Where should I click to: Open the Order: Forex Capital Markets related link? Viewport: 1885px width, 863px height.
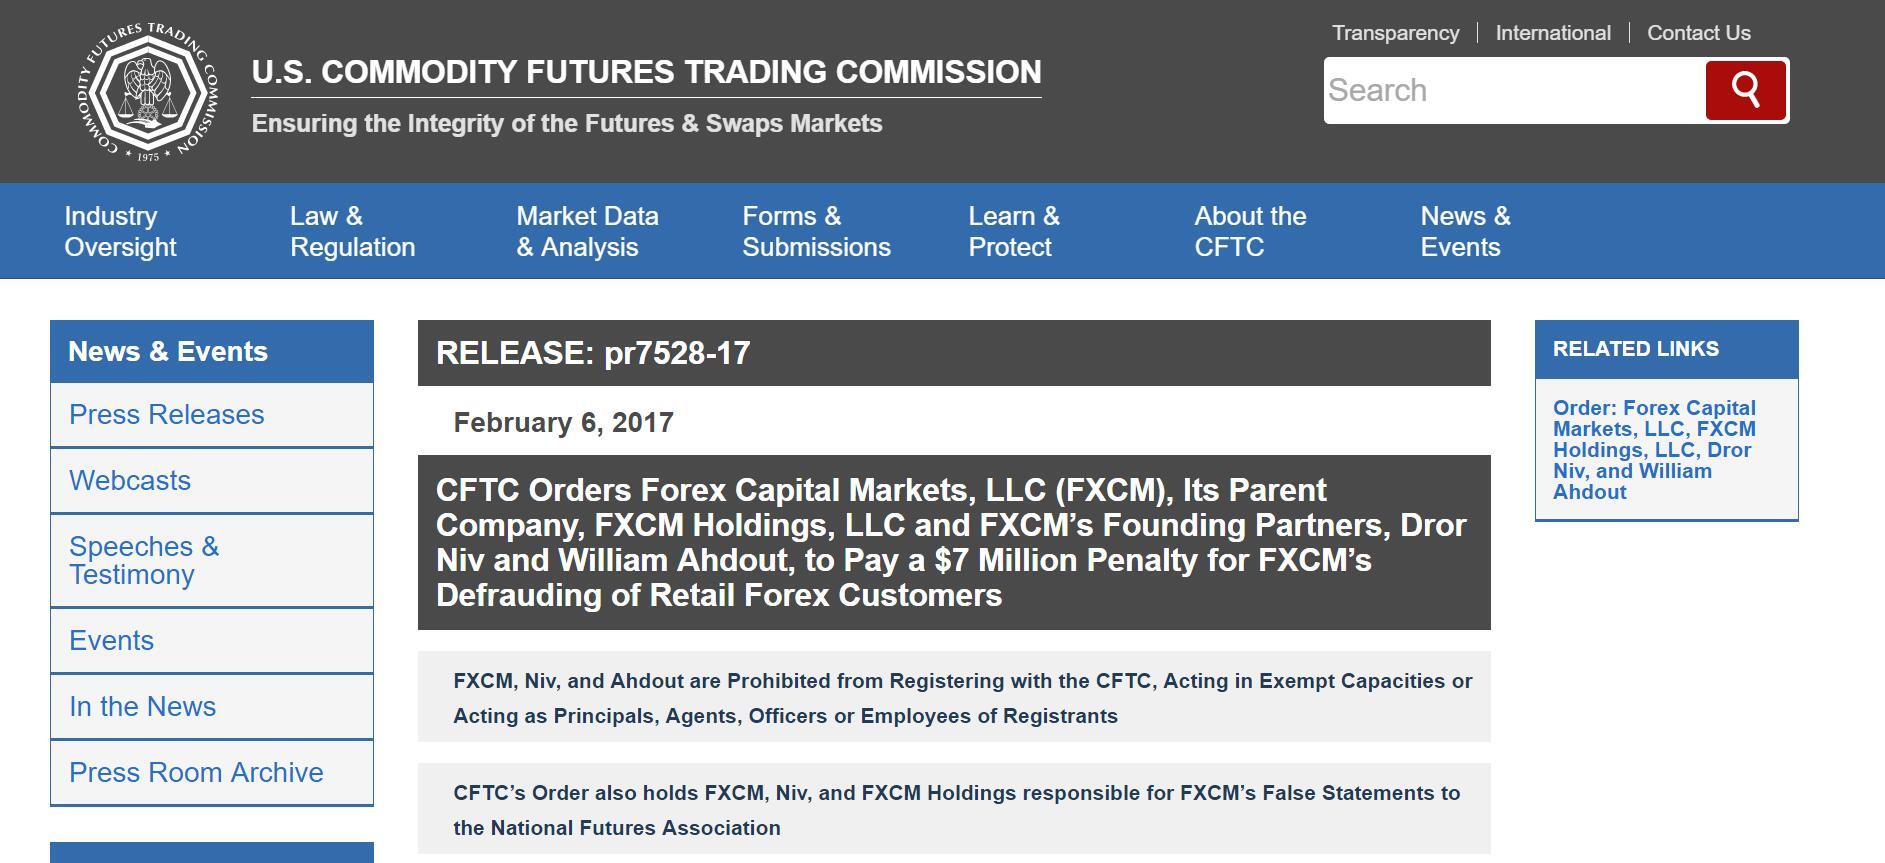[x=1653, y=450]
